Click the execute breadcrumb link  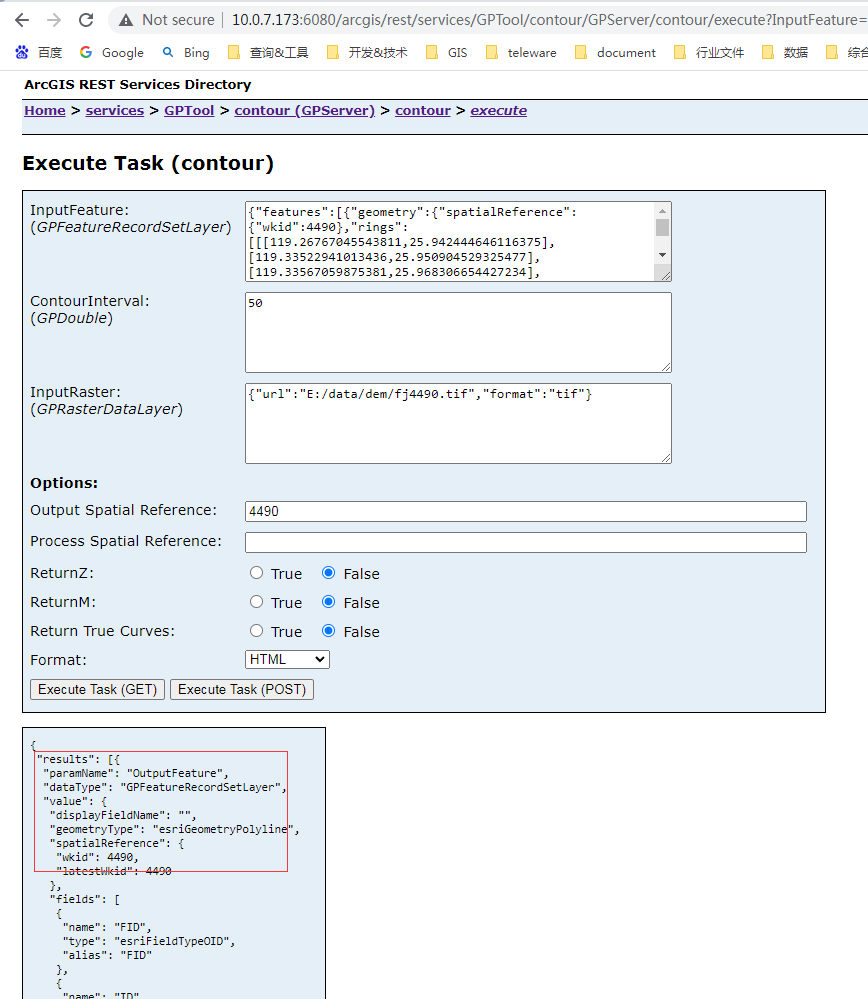(498, 111)
